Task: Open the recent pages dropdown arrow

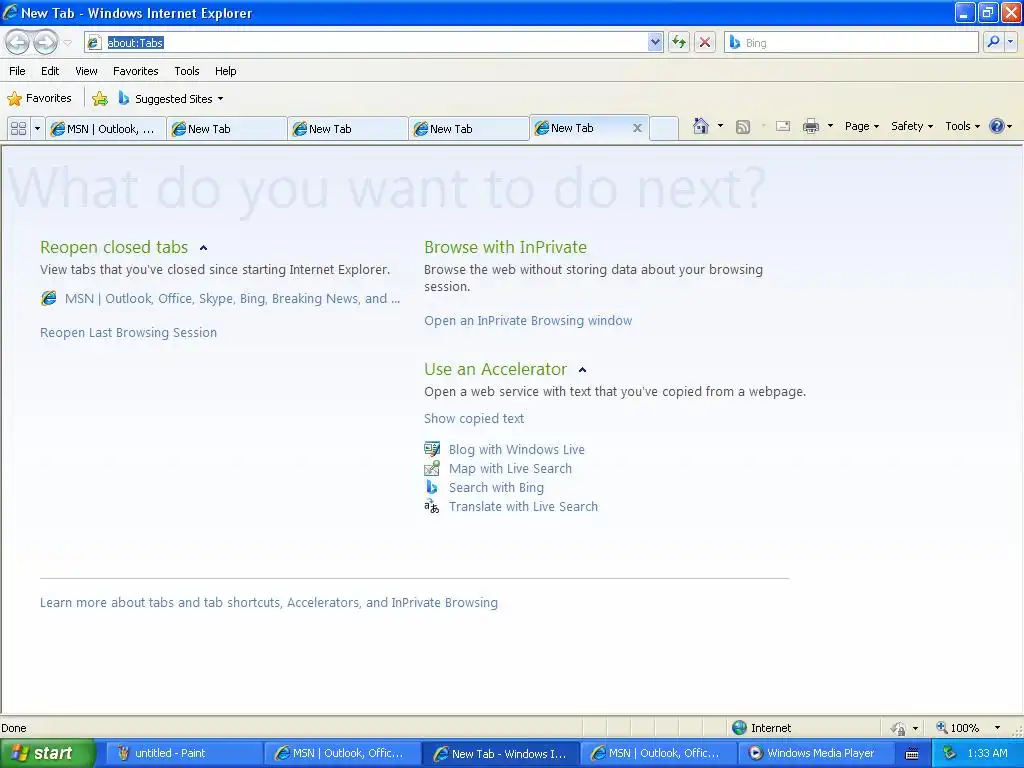Action: tap(67, 42)
